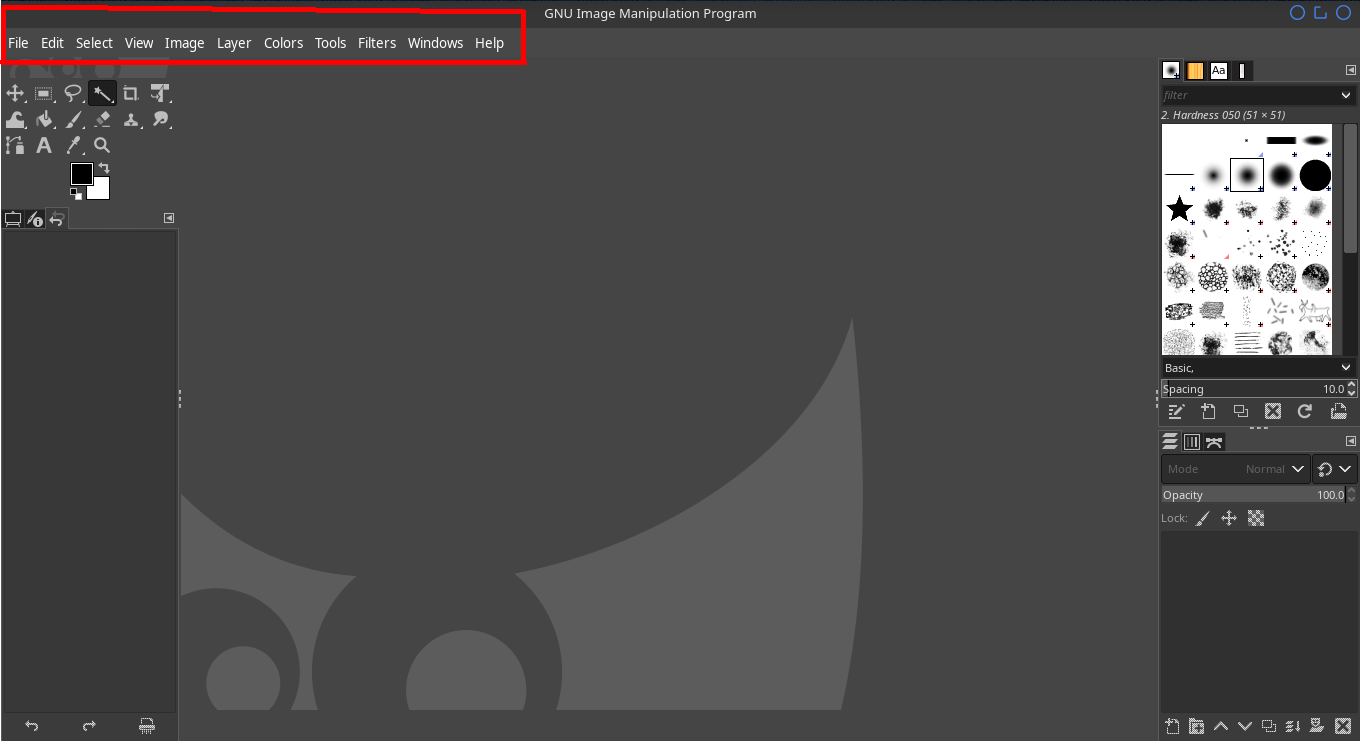Click the refresh brushes button
Viewport: 1360px width, 741px height.
click(1304, 411)
